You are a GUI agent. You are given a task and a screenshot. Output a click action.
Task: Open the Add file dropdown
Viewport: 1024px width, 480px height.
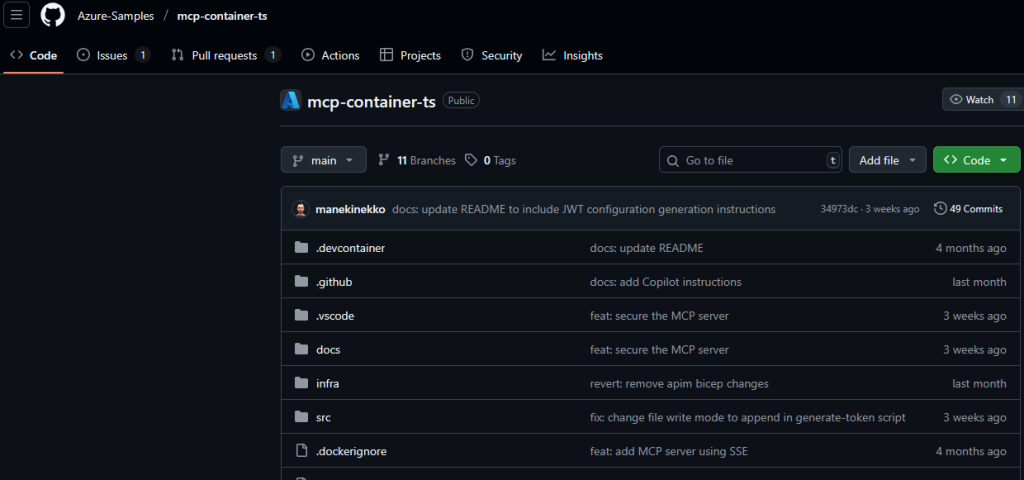(888, 160)
